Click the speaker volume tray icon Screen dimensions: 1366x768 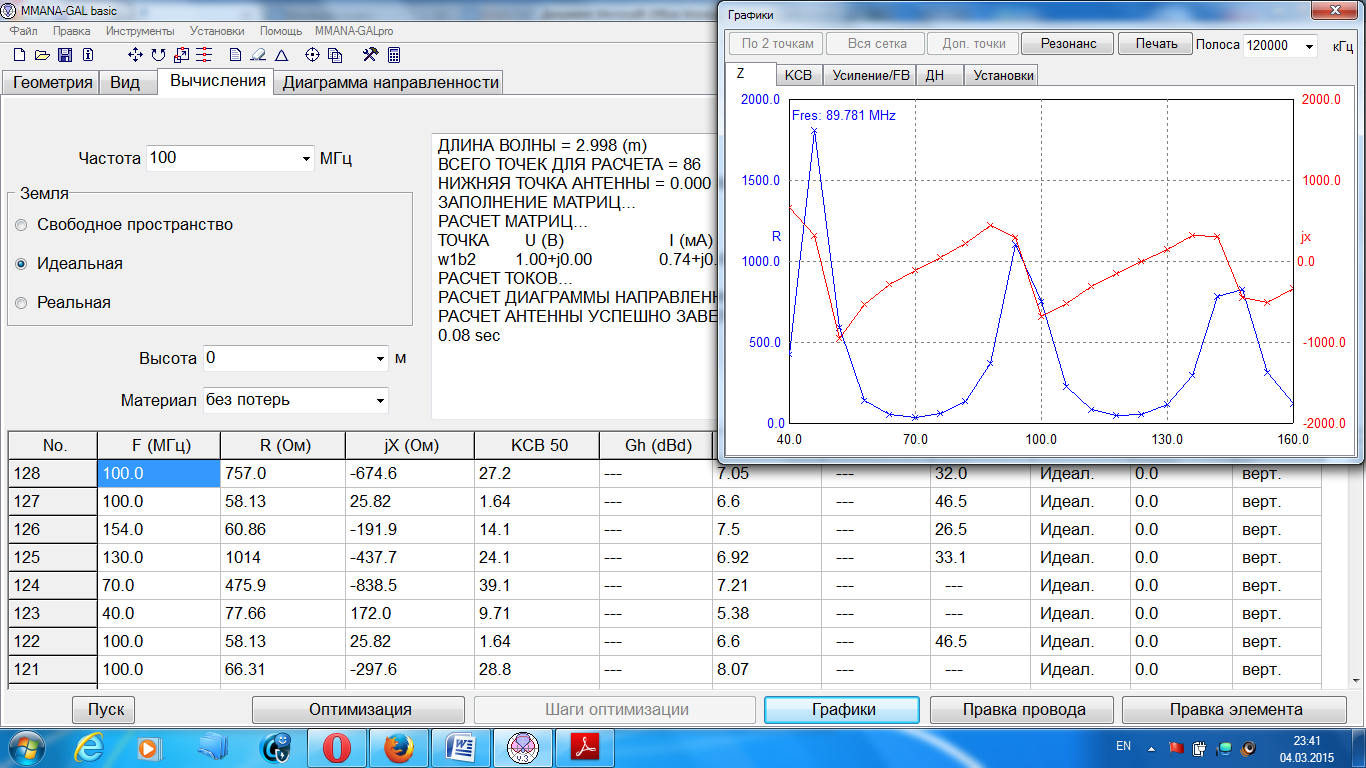click(1248, 747)
